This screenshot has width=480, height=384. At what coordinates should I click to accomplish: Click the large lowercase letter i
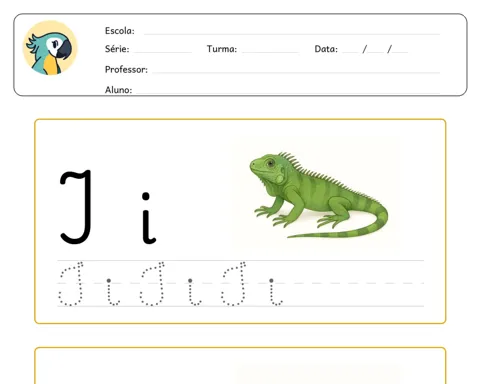pyautogui.click(x=148, y=218)
